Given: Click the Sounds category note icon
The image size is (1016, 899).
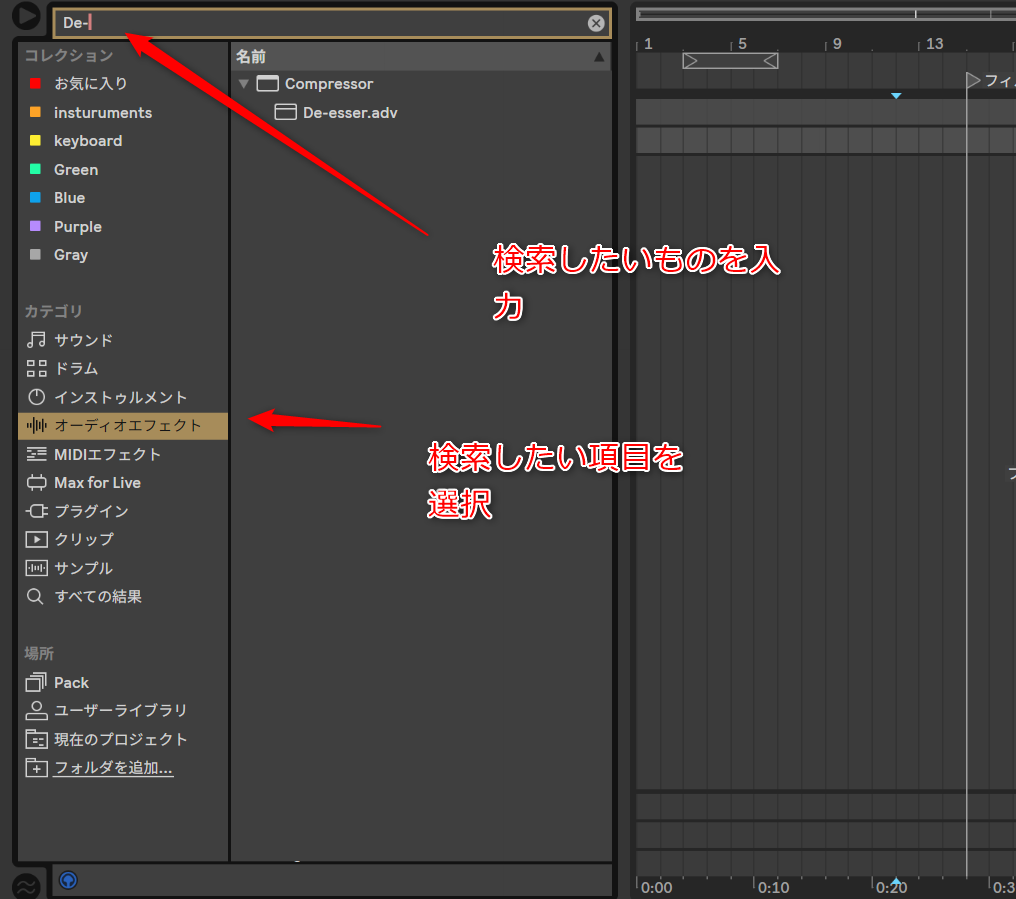Looking at the screenshot, I should (x=36, y=340).
